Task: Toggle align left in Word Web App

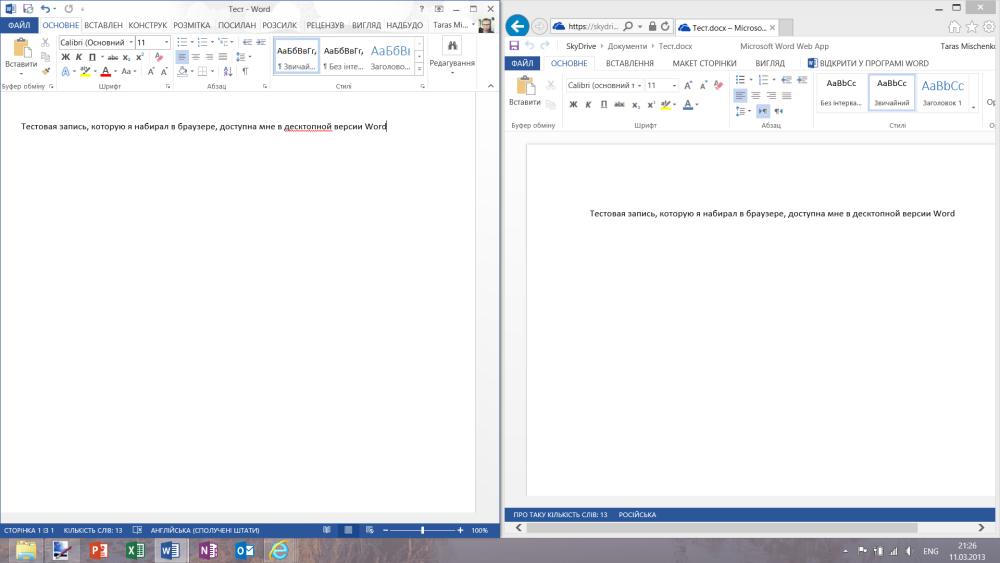Action: (740, 95)
